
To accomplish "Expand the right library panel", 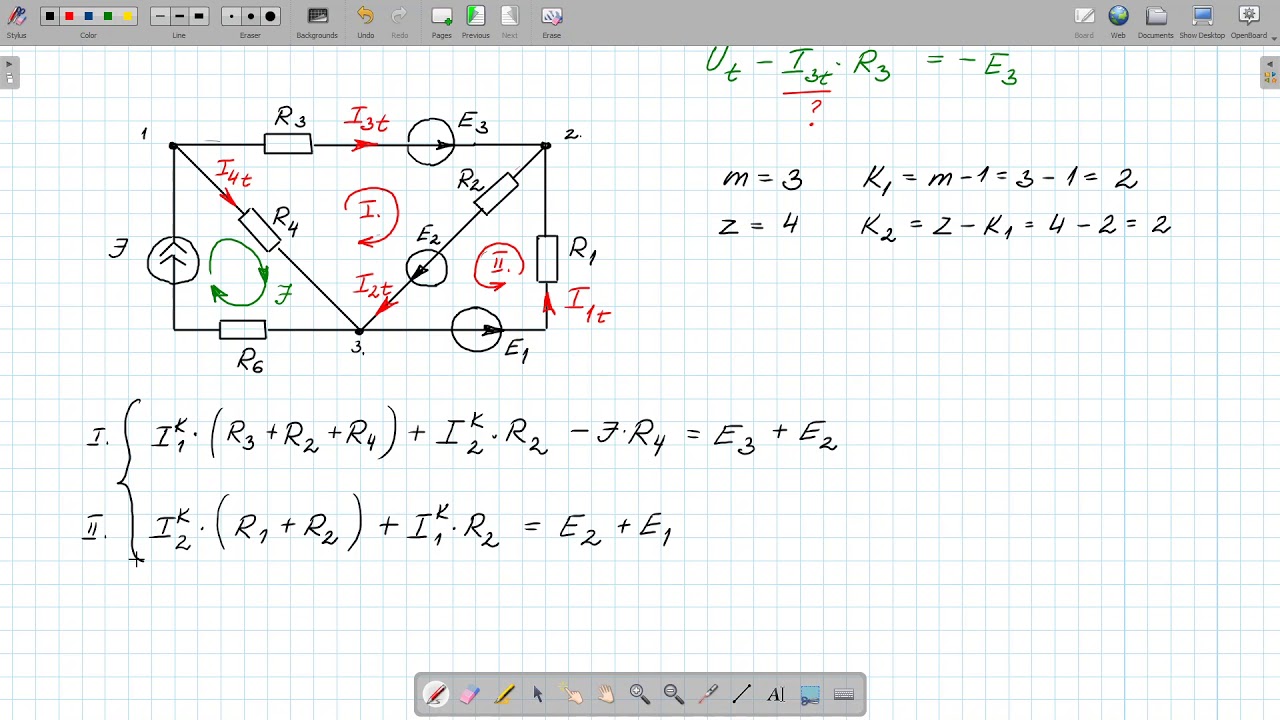I will [x=1270, y=72].
